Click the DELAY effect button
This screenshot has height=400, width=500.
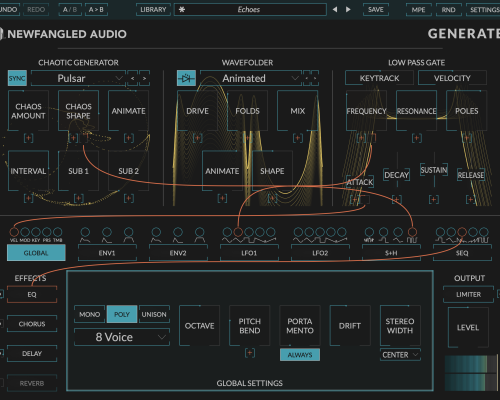coord(32,353)
